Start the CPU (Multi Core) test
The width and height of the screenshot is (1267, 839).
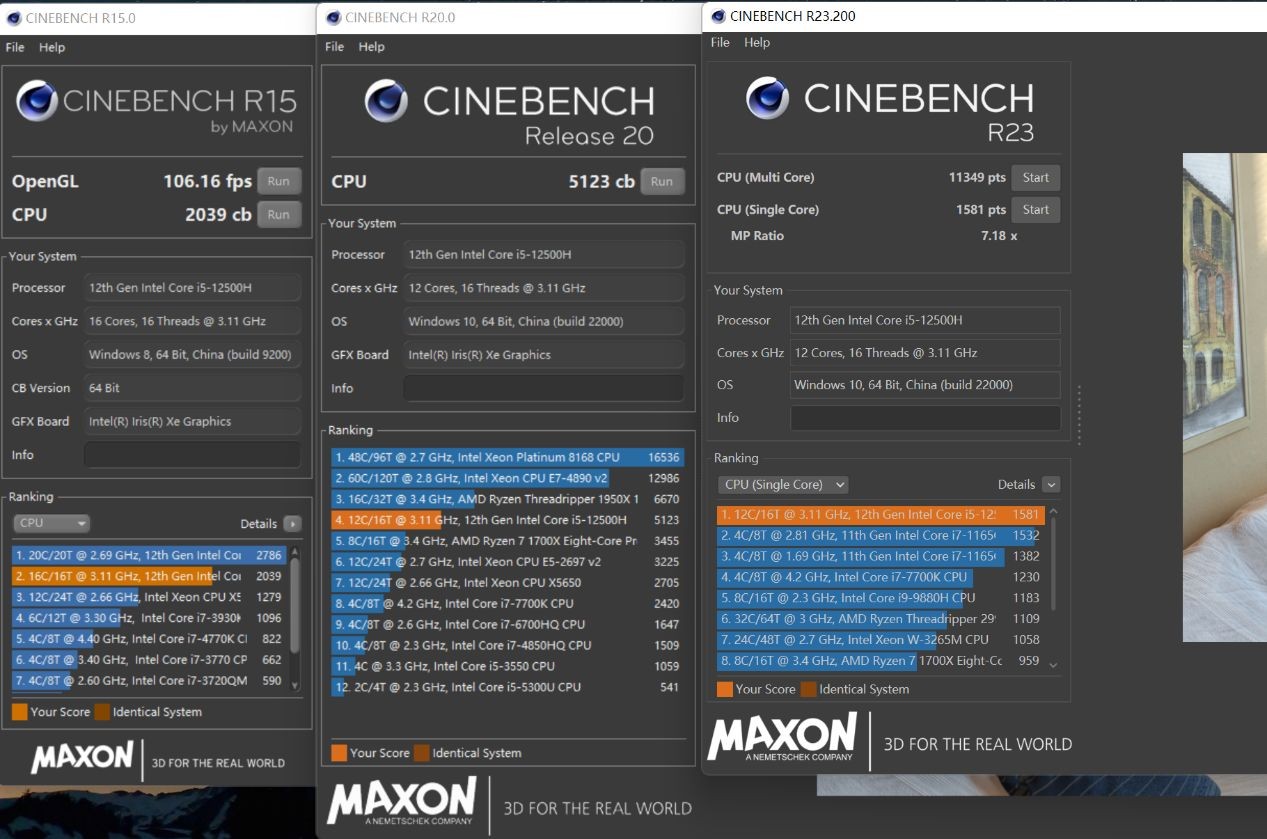coord(1036,178)
